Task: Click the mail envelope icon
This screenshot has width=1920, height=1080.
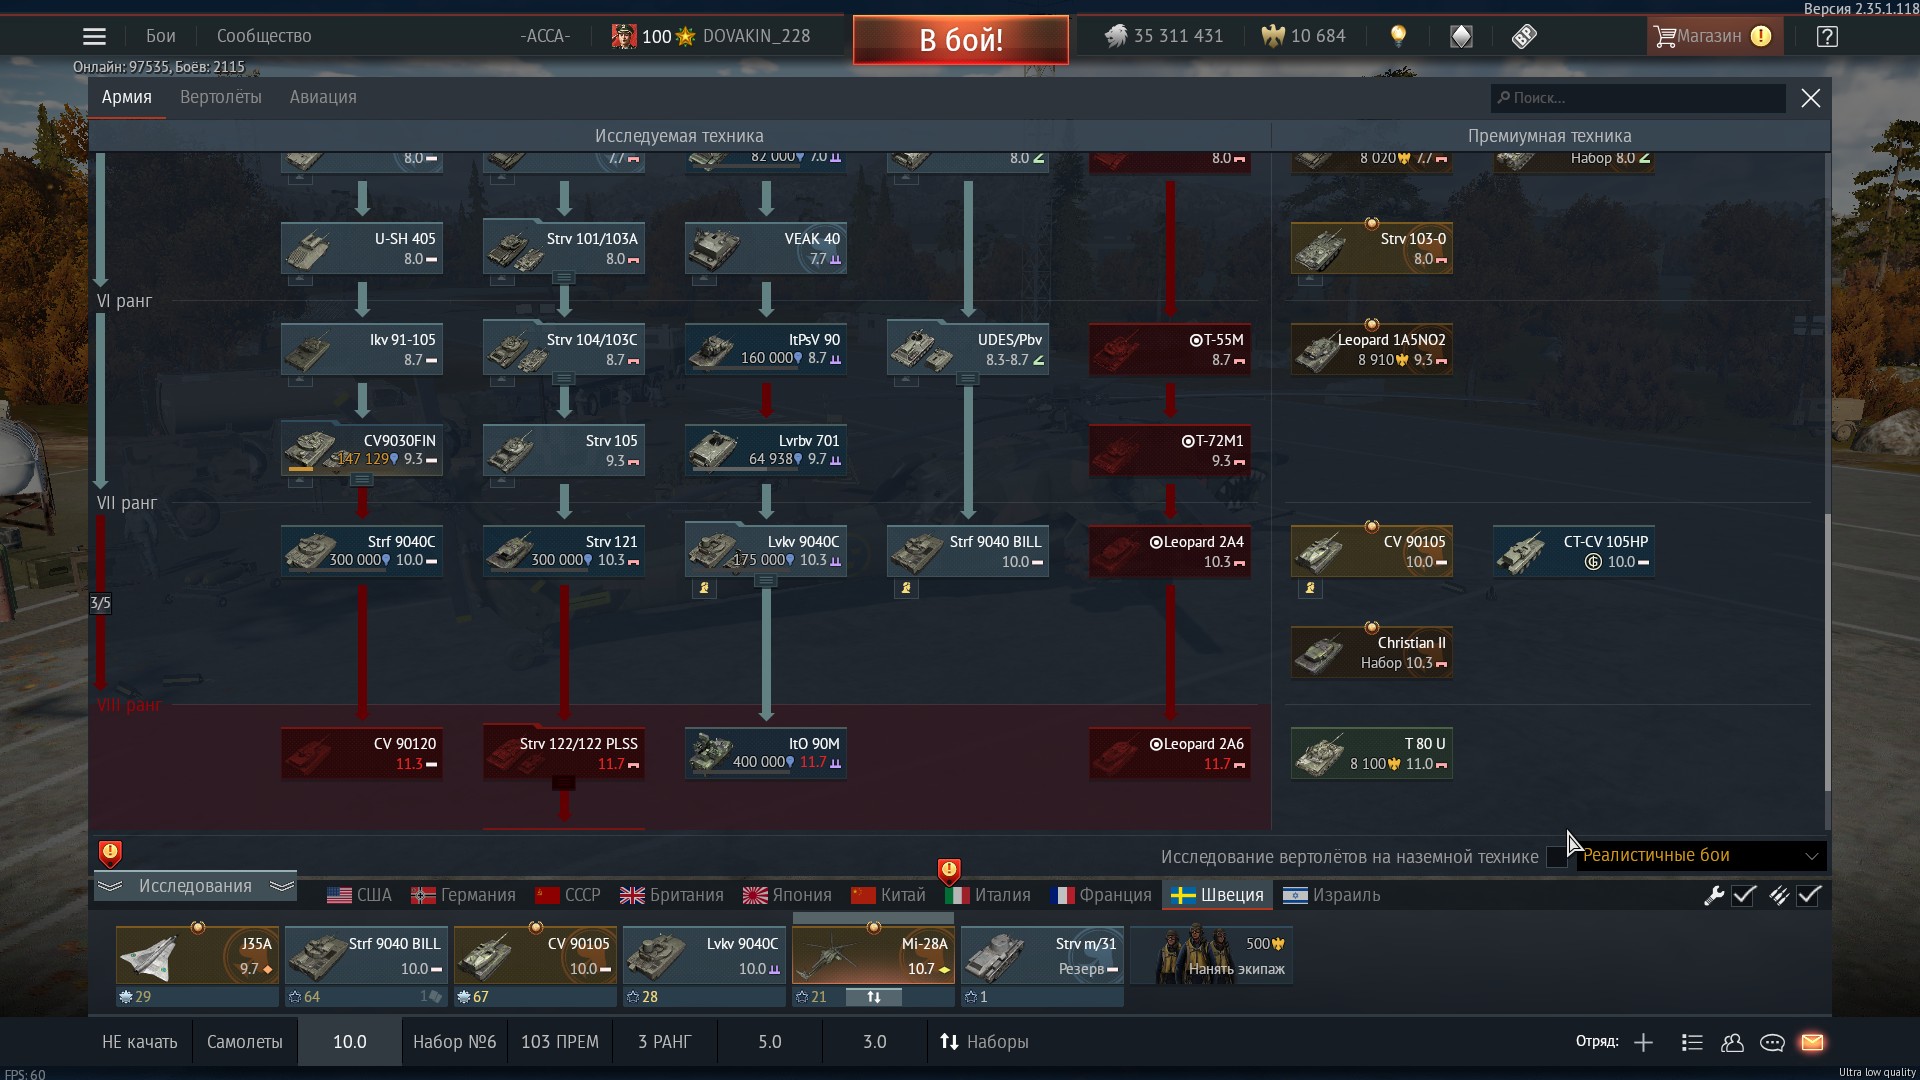Action: pyautogui.click(x=1812, y=1042)
